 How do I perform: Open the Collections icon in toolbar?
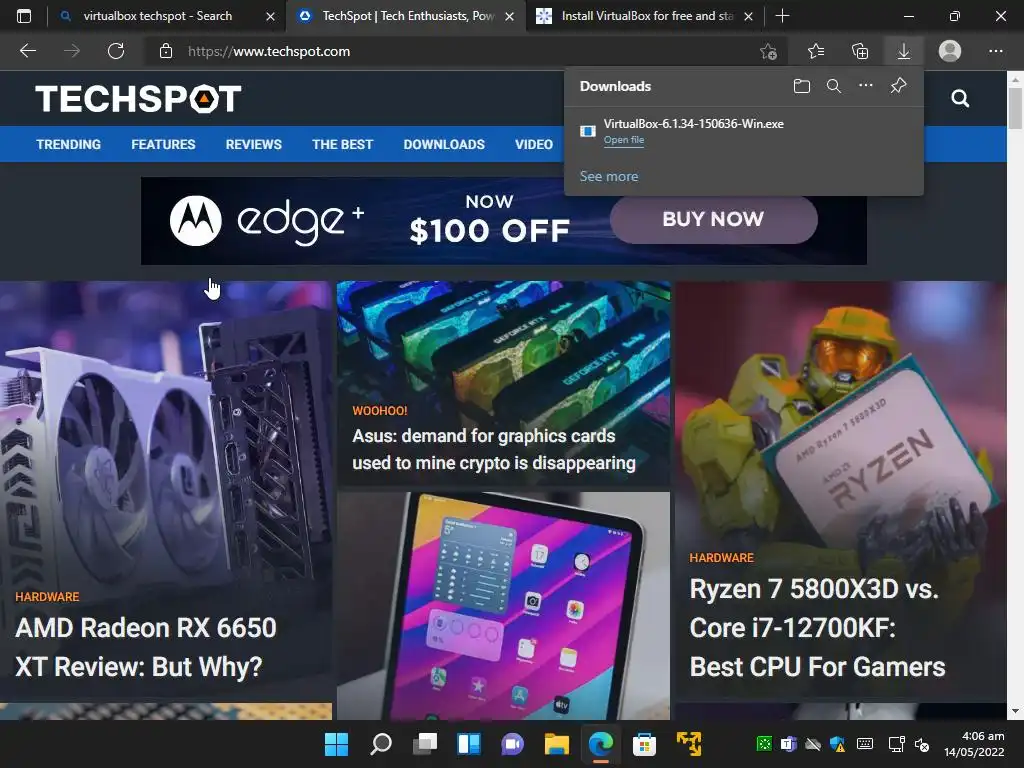point(860,51)
